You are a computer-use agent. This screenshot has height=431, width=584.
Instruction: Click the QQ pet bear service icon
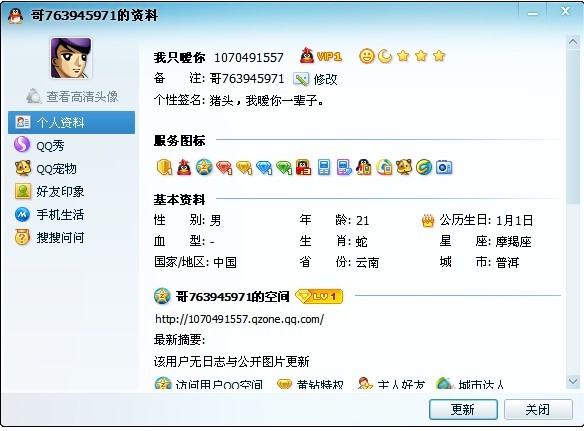click(x=404, y=167)
